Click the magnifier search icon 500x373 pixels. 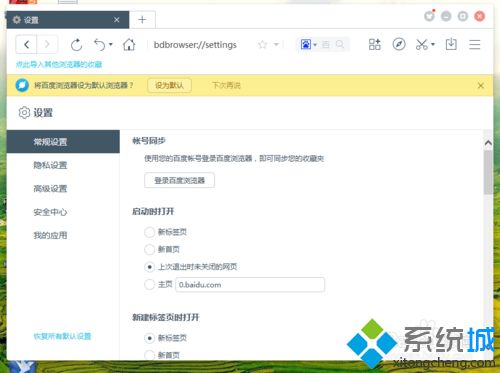[x=340, y=44]
